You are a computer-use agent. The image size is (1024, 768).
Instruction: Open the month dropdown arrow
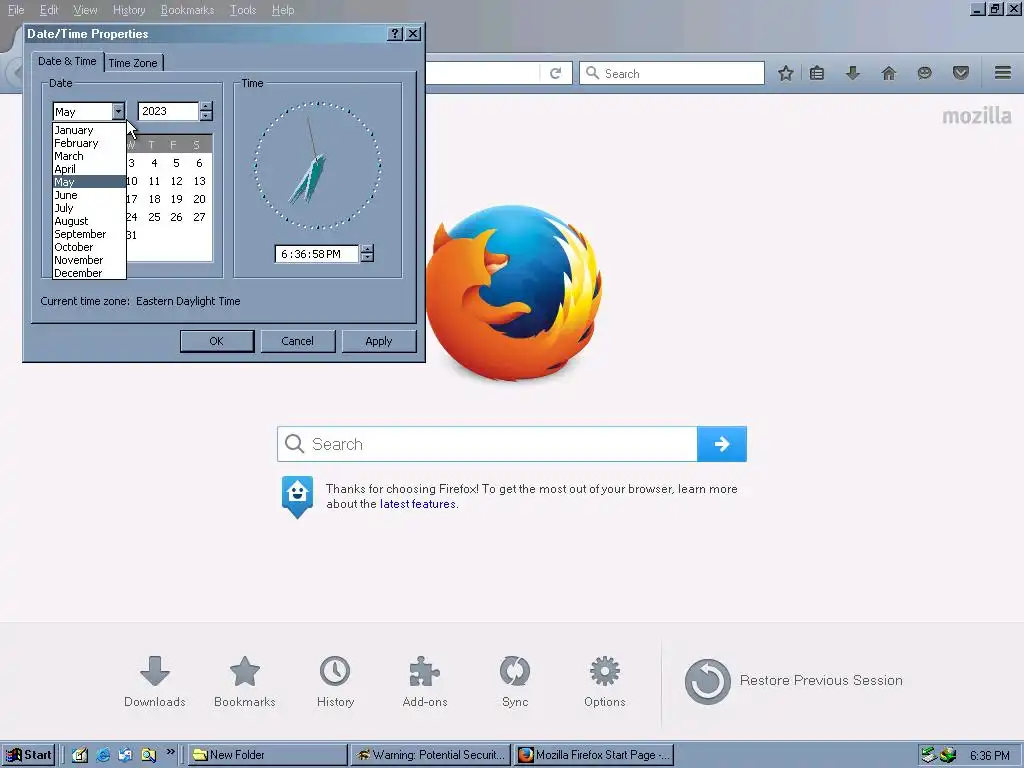coord(118,112)
